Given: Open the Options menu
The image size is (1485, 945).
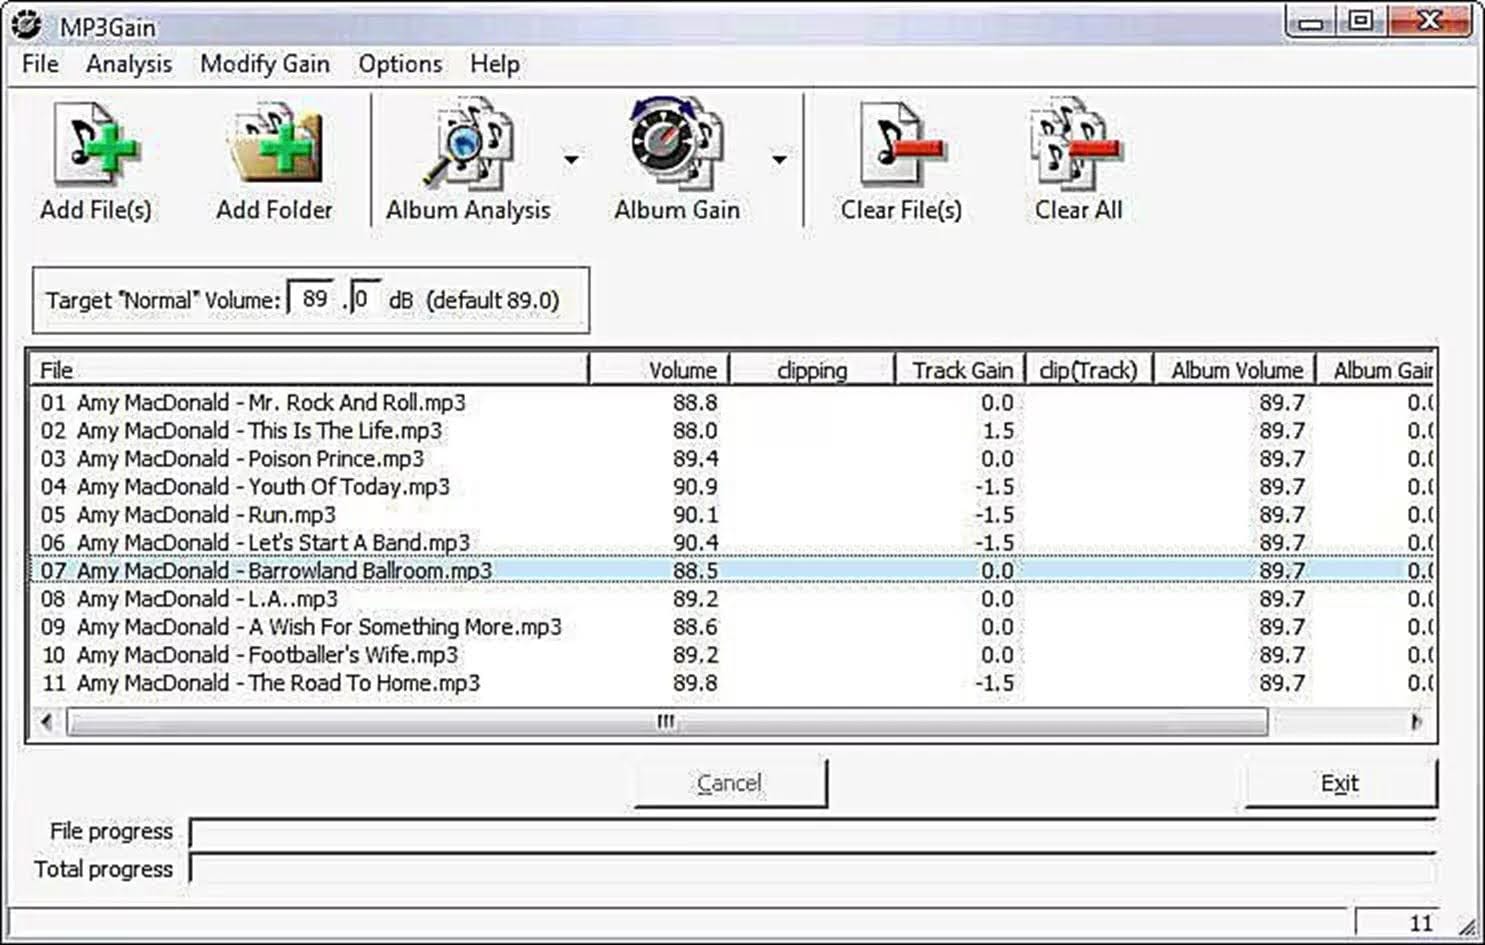Looking at the screenshot, I should [x=400, y=64].
